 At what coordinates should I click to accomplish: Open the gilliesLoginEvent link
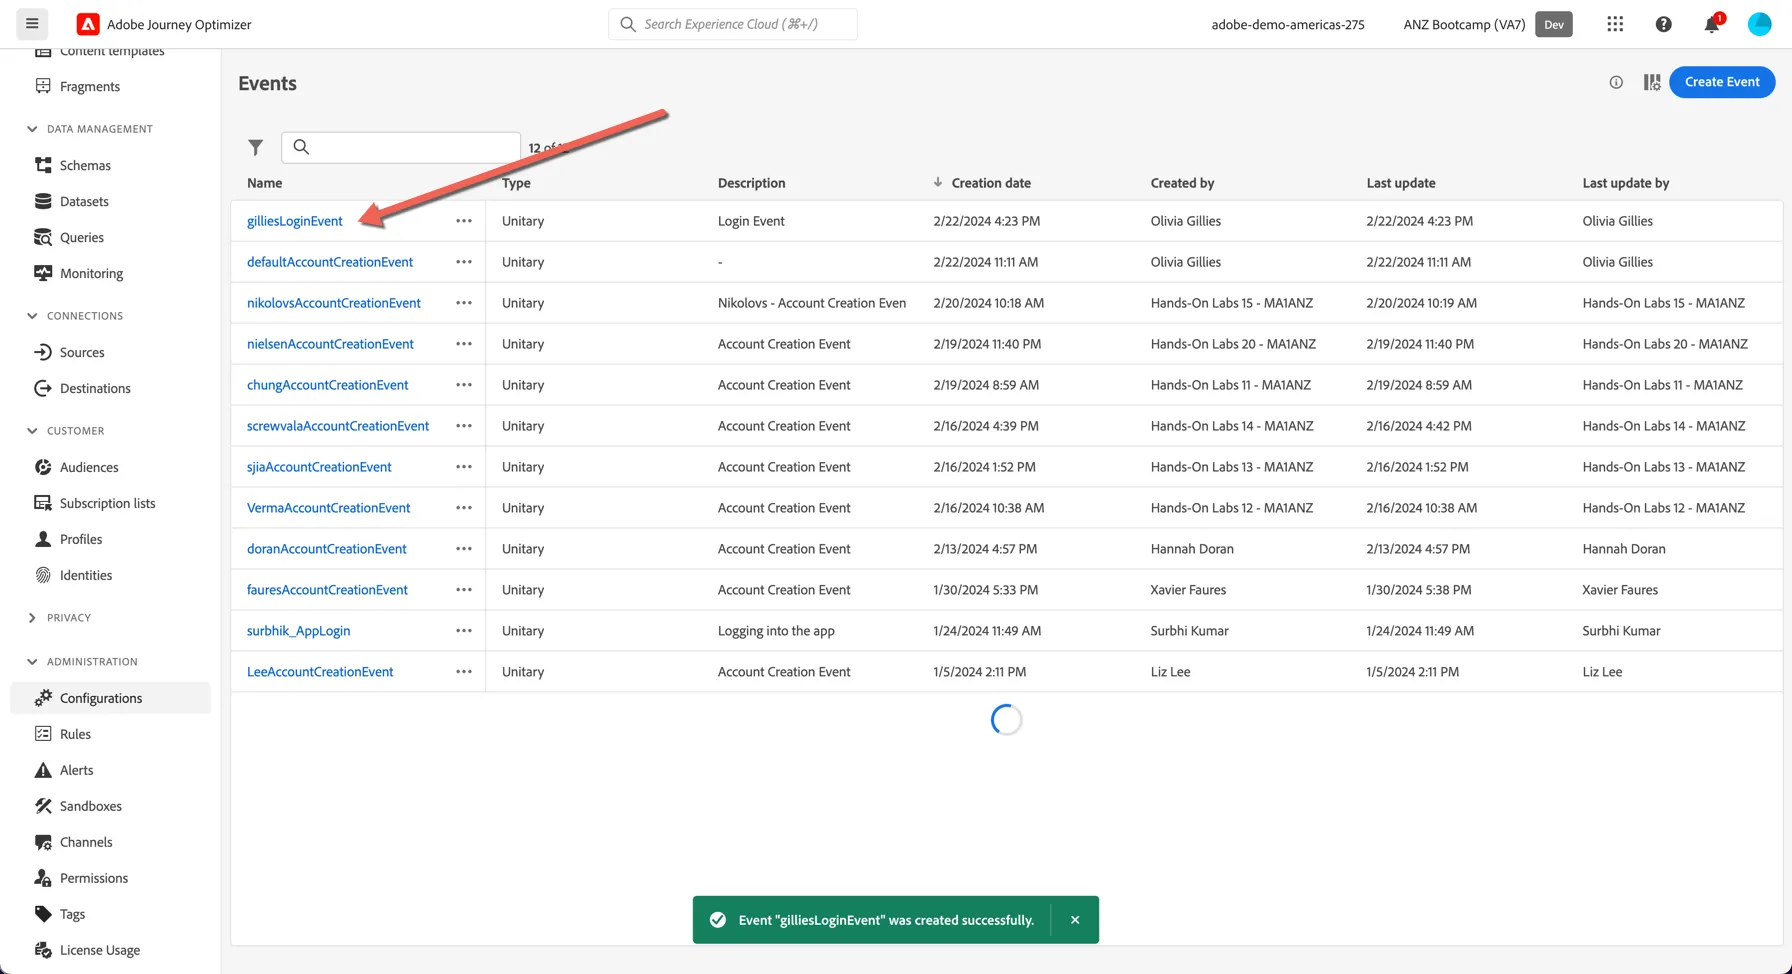[x=295, y=221]
